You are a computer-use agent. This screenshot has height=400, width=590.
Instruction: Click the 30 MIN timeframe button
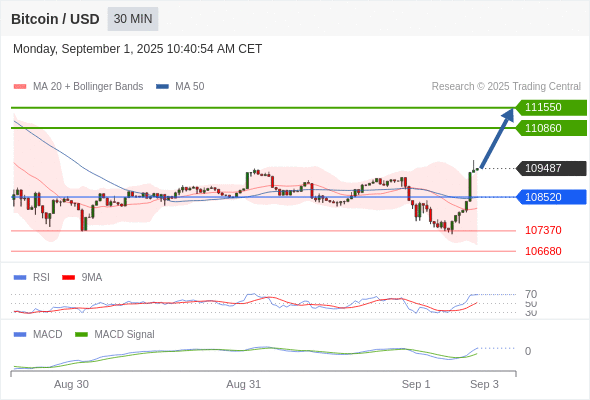point(133,19)
